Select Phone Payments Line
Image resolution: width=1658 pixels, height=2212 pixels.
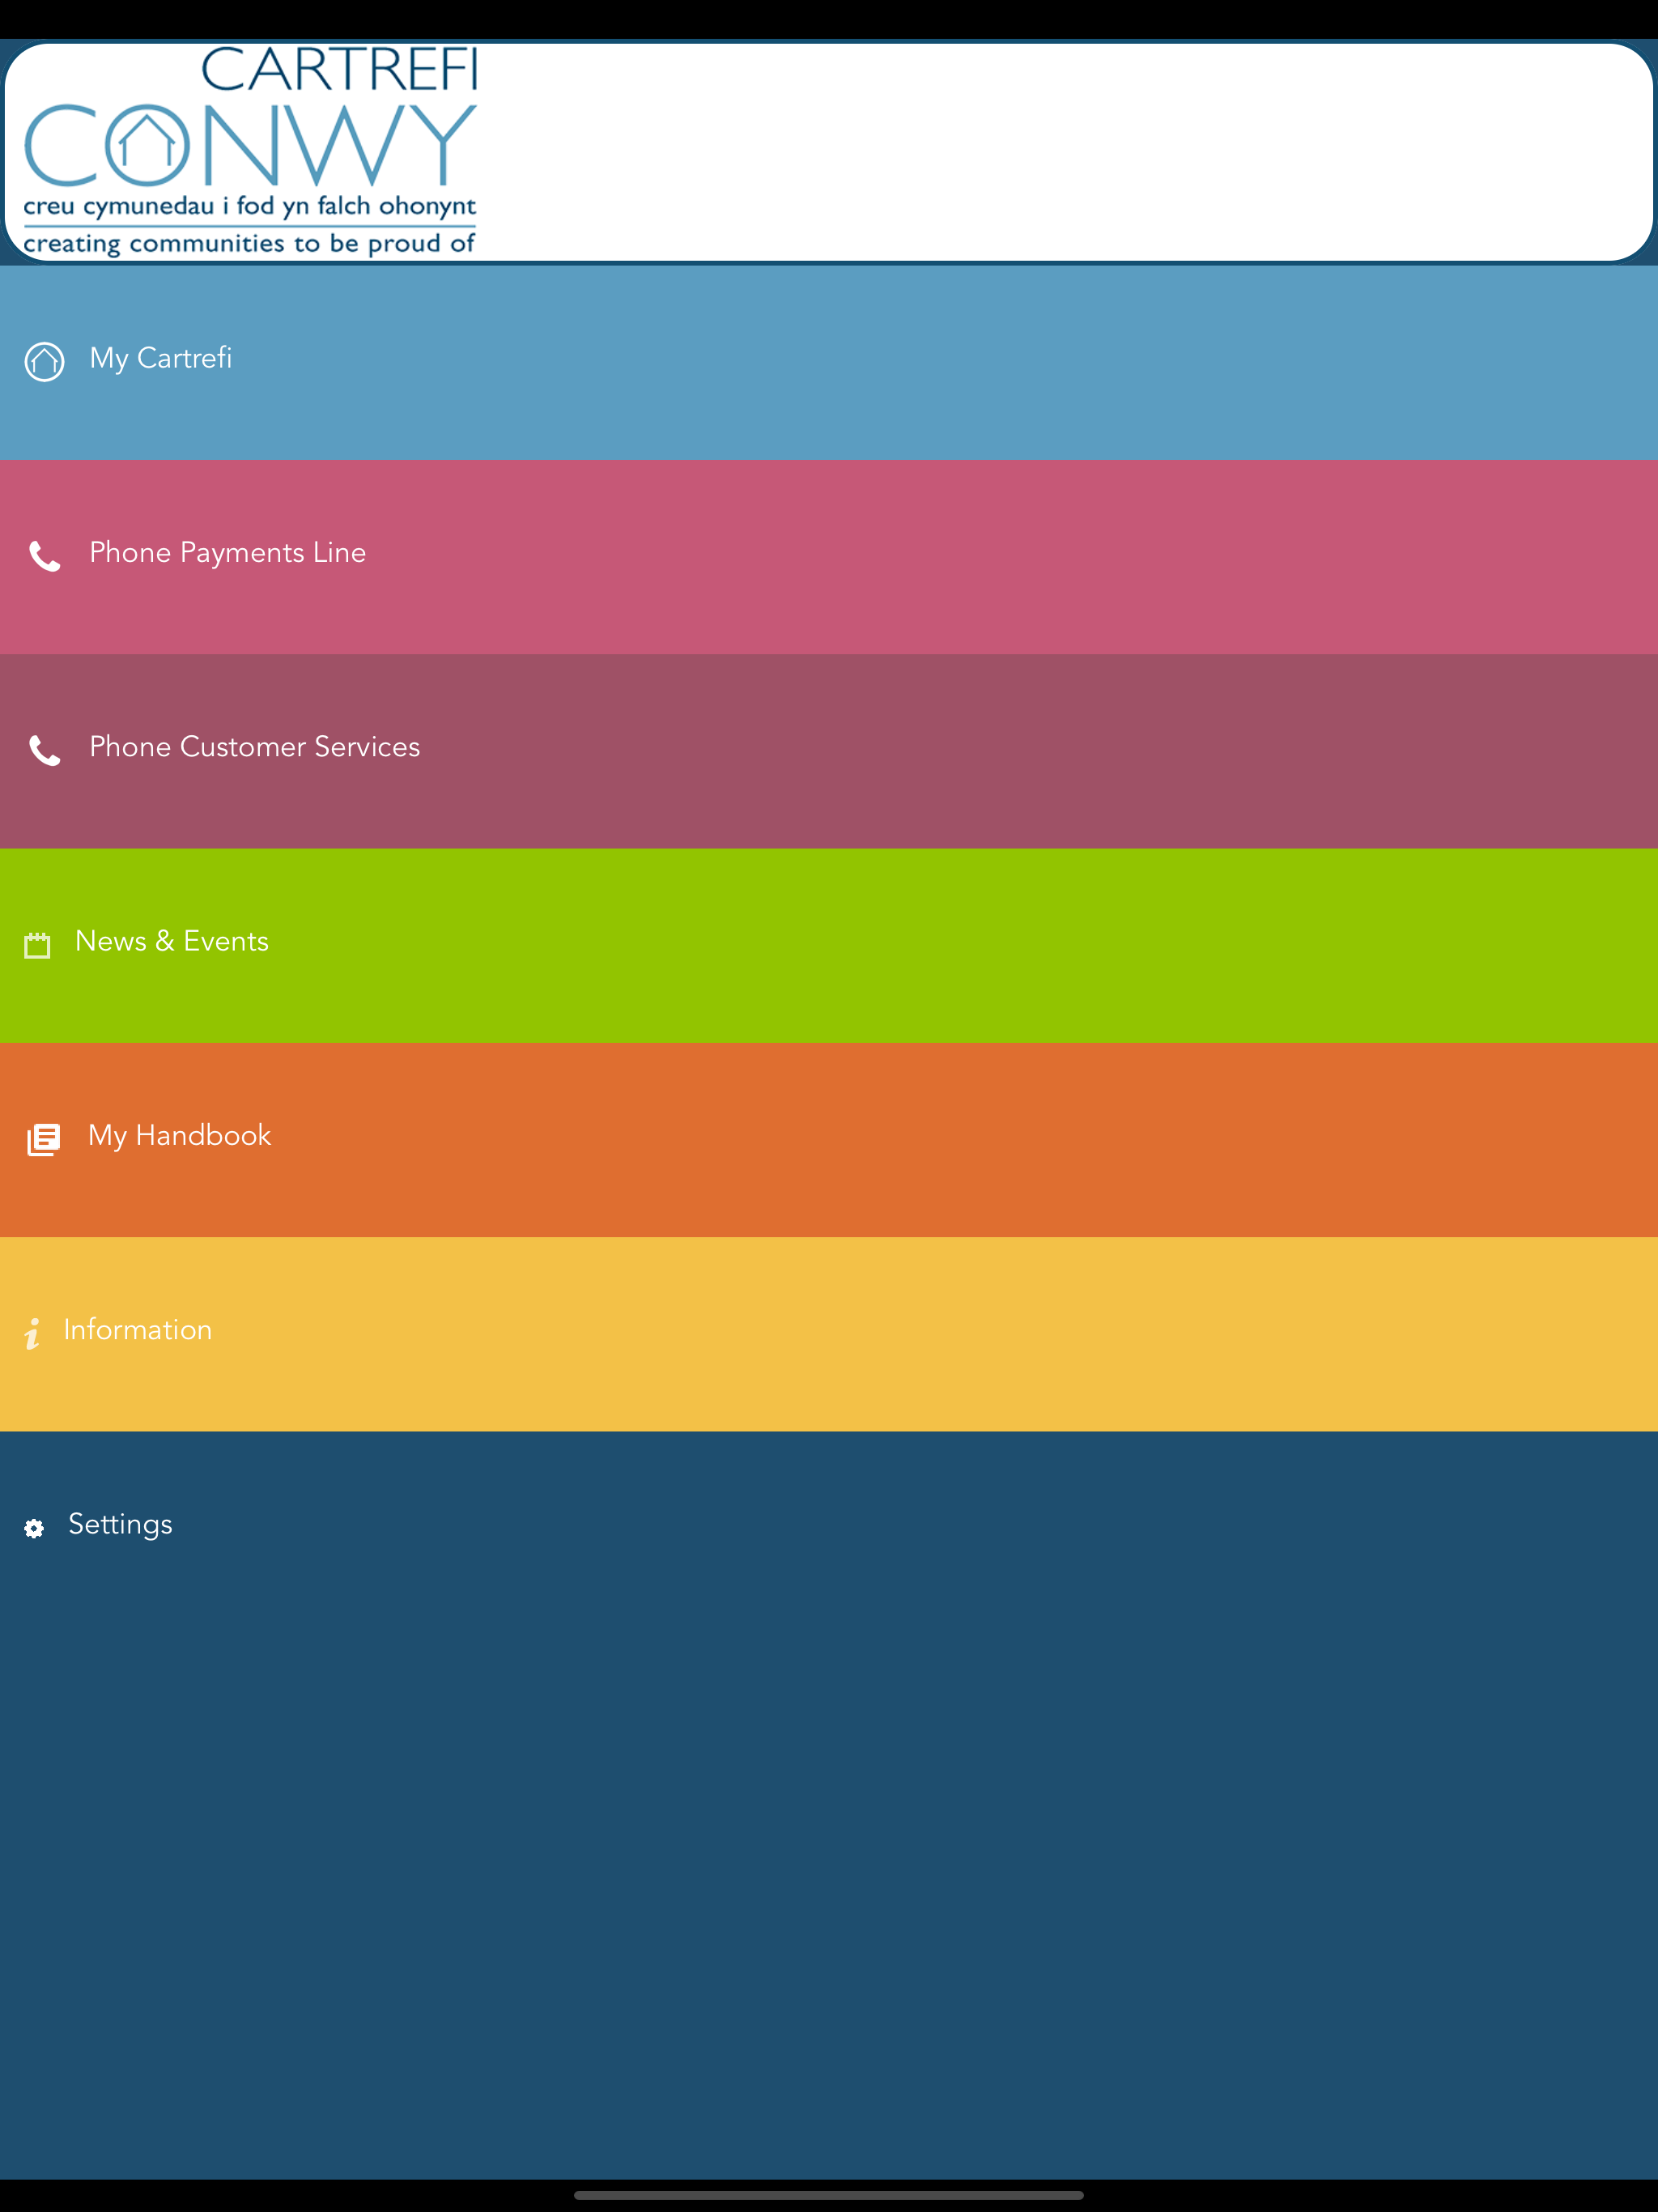[x=829, y=557]
